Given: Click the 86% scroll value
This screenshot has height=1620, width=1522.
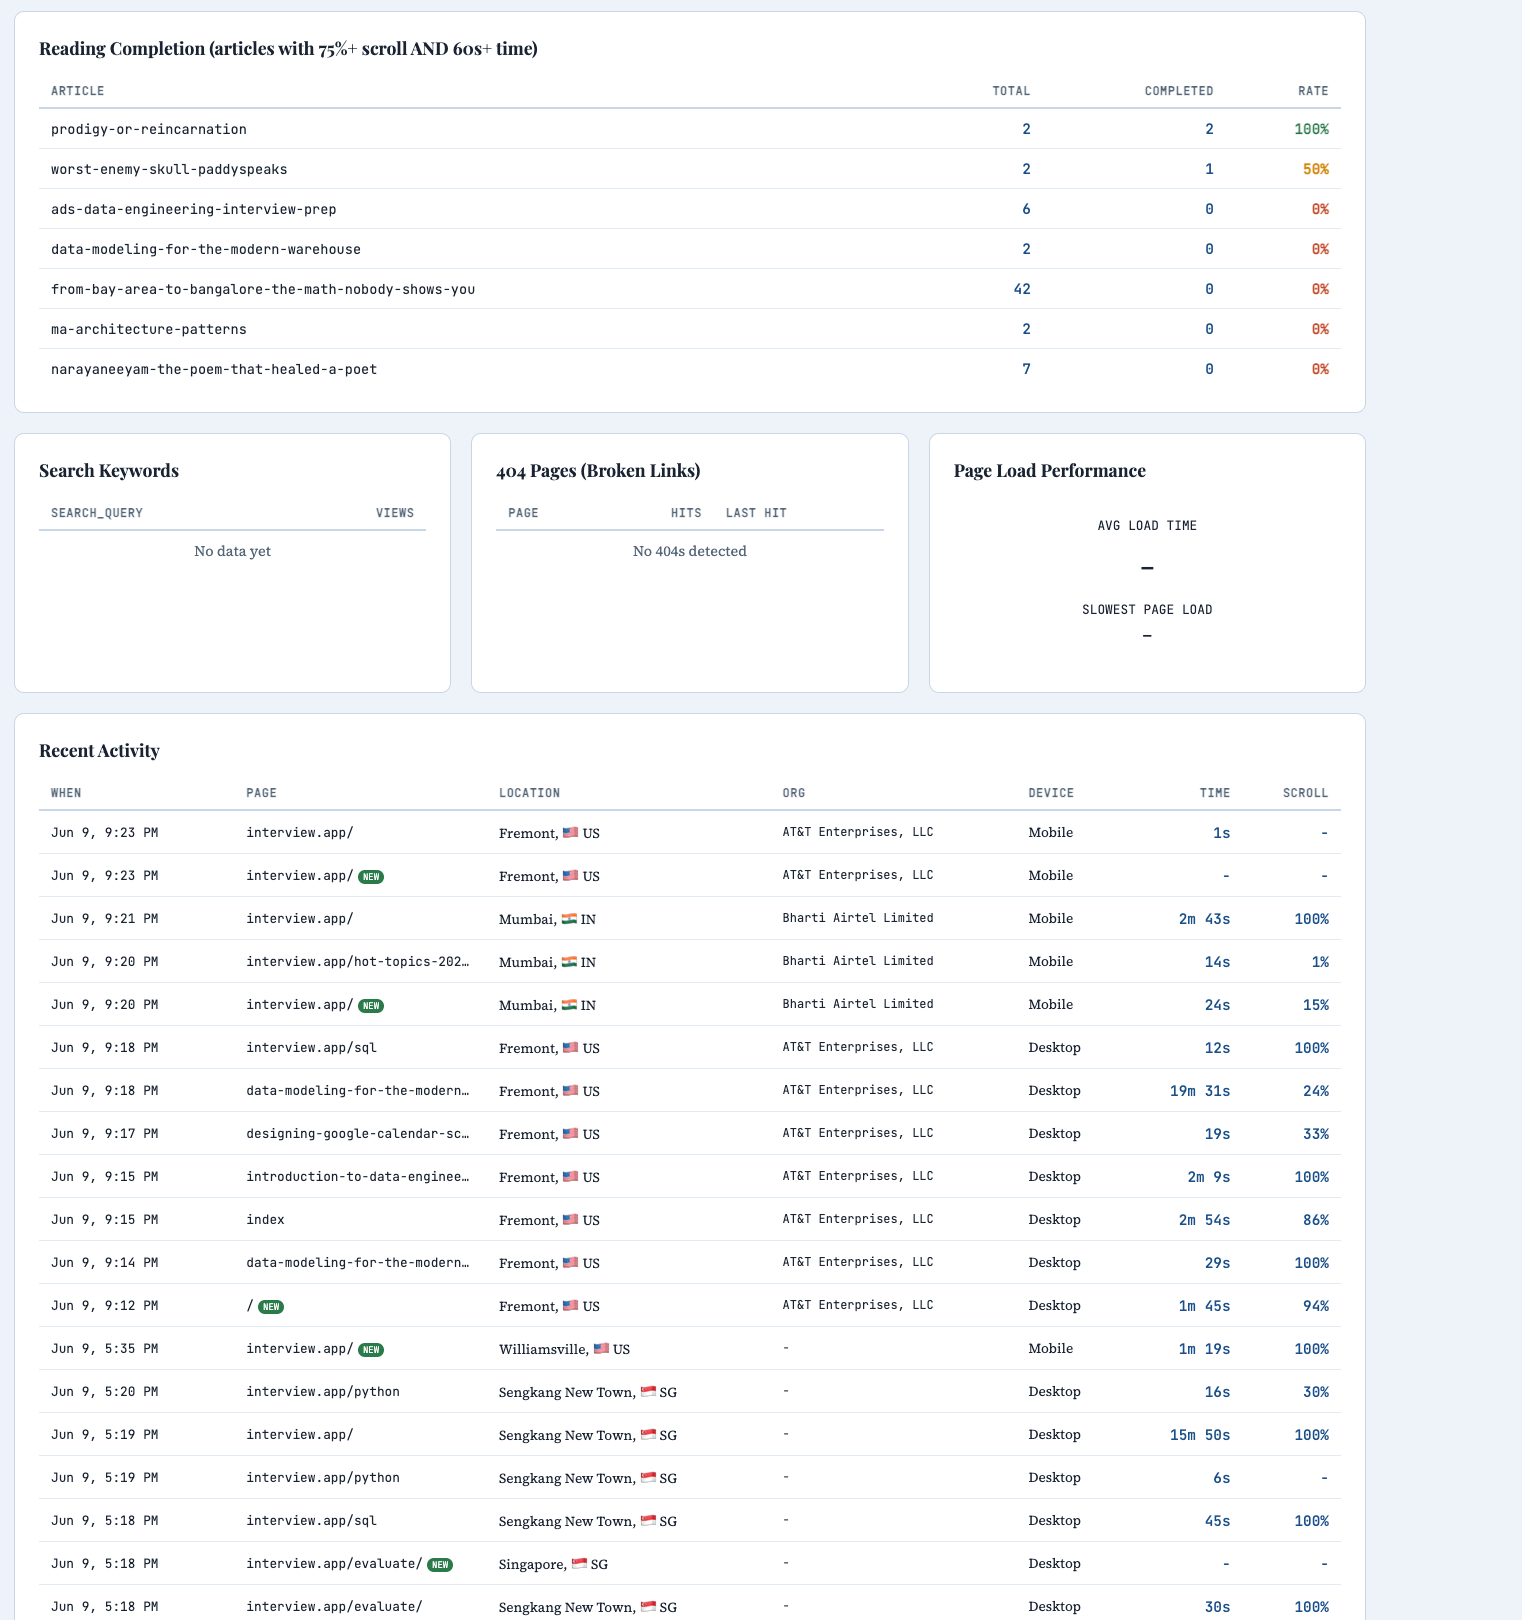Looking at the screenshot, I should click(x=1316, y=1220).
